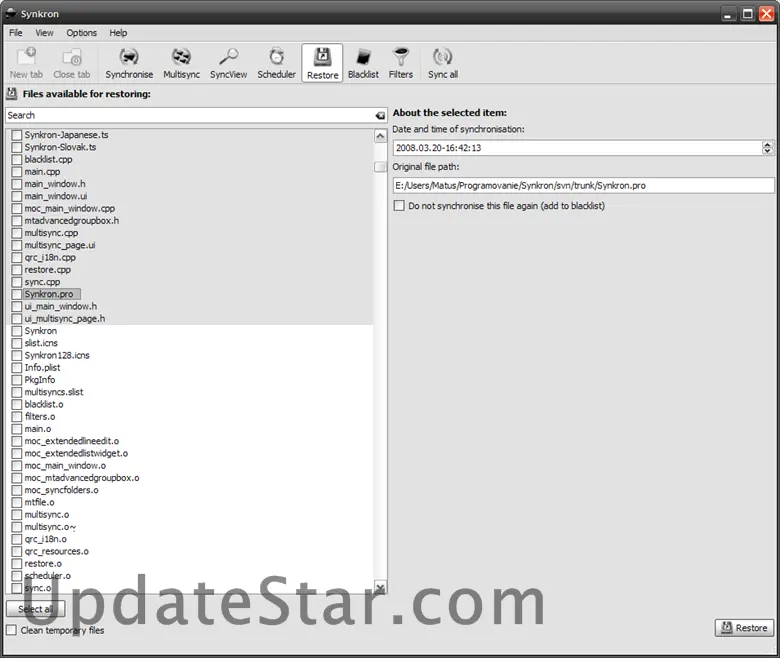This screenshot has height=658, width=780.
Task: Check the restore.cpp checkbox
Action: tap(17, 270)
